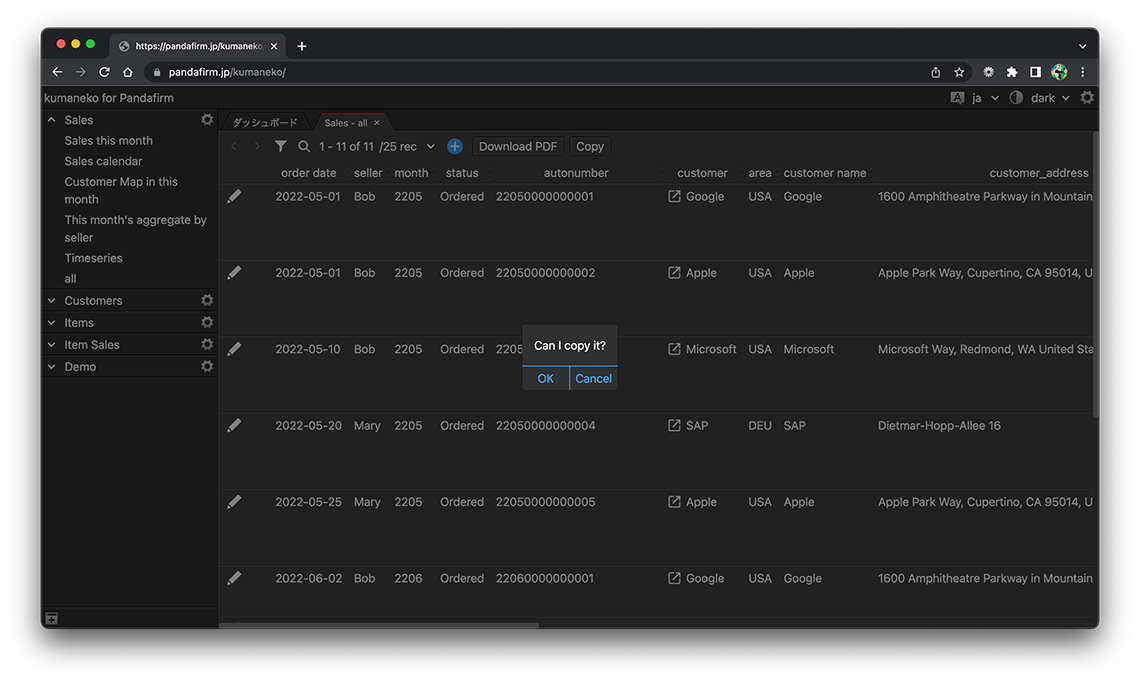Add a new record with plus icon

(454, 146)
